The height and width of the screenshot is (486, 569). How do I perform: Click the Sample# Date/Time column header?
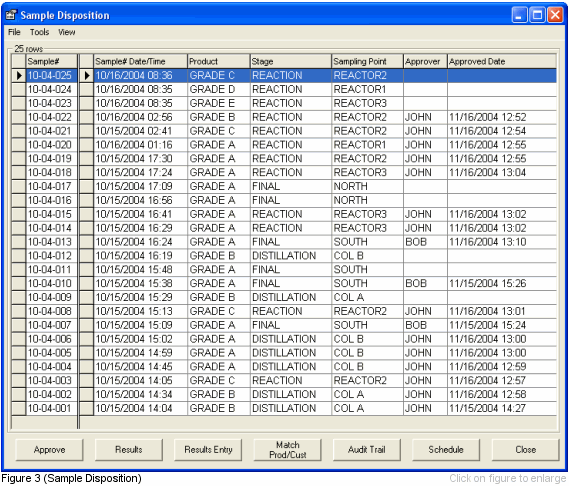tap(140, 61)
